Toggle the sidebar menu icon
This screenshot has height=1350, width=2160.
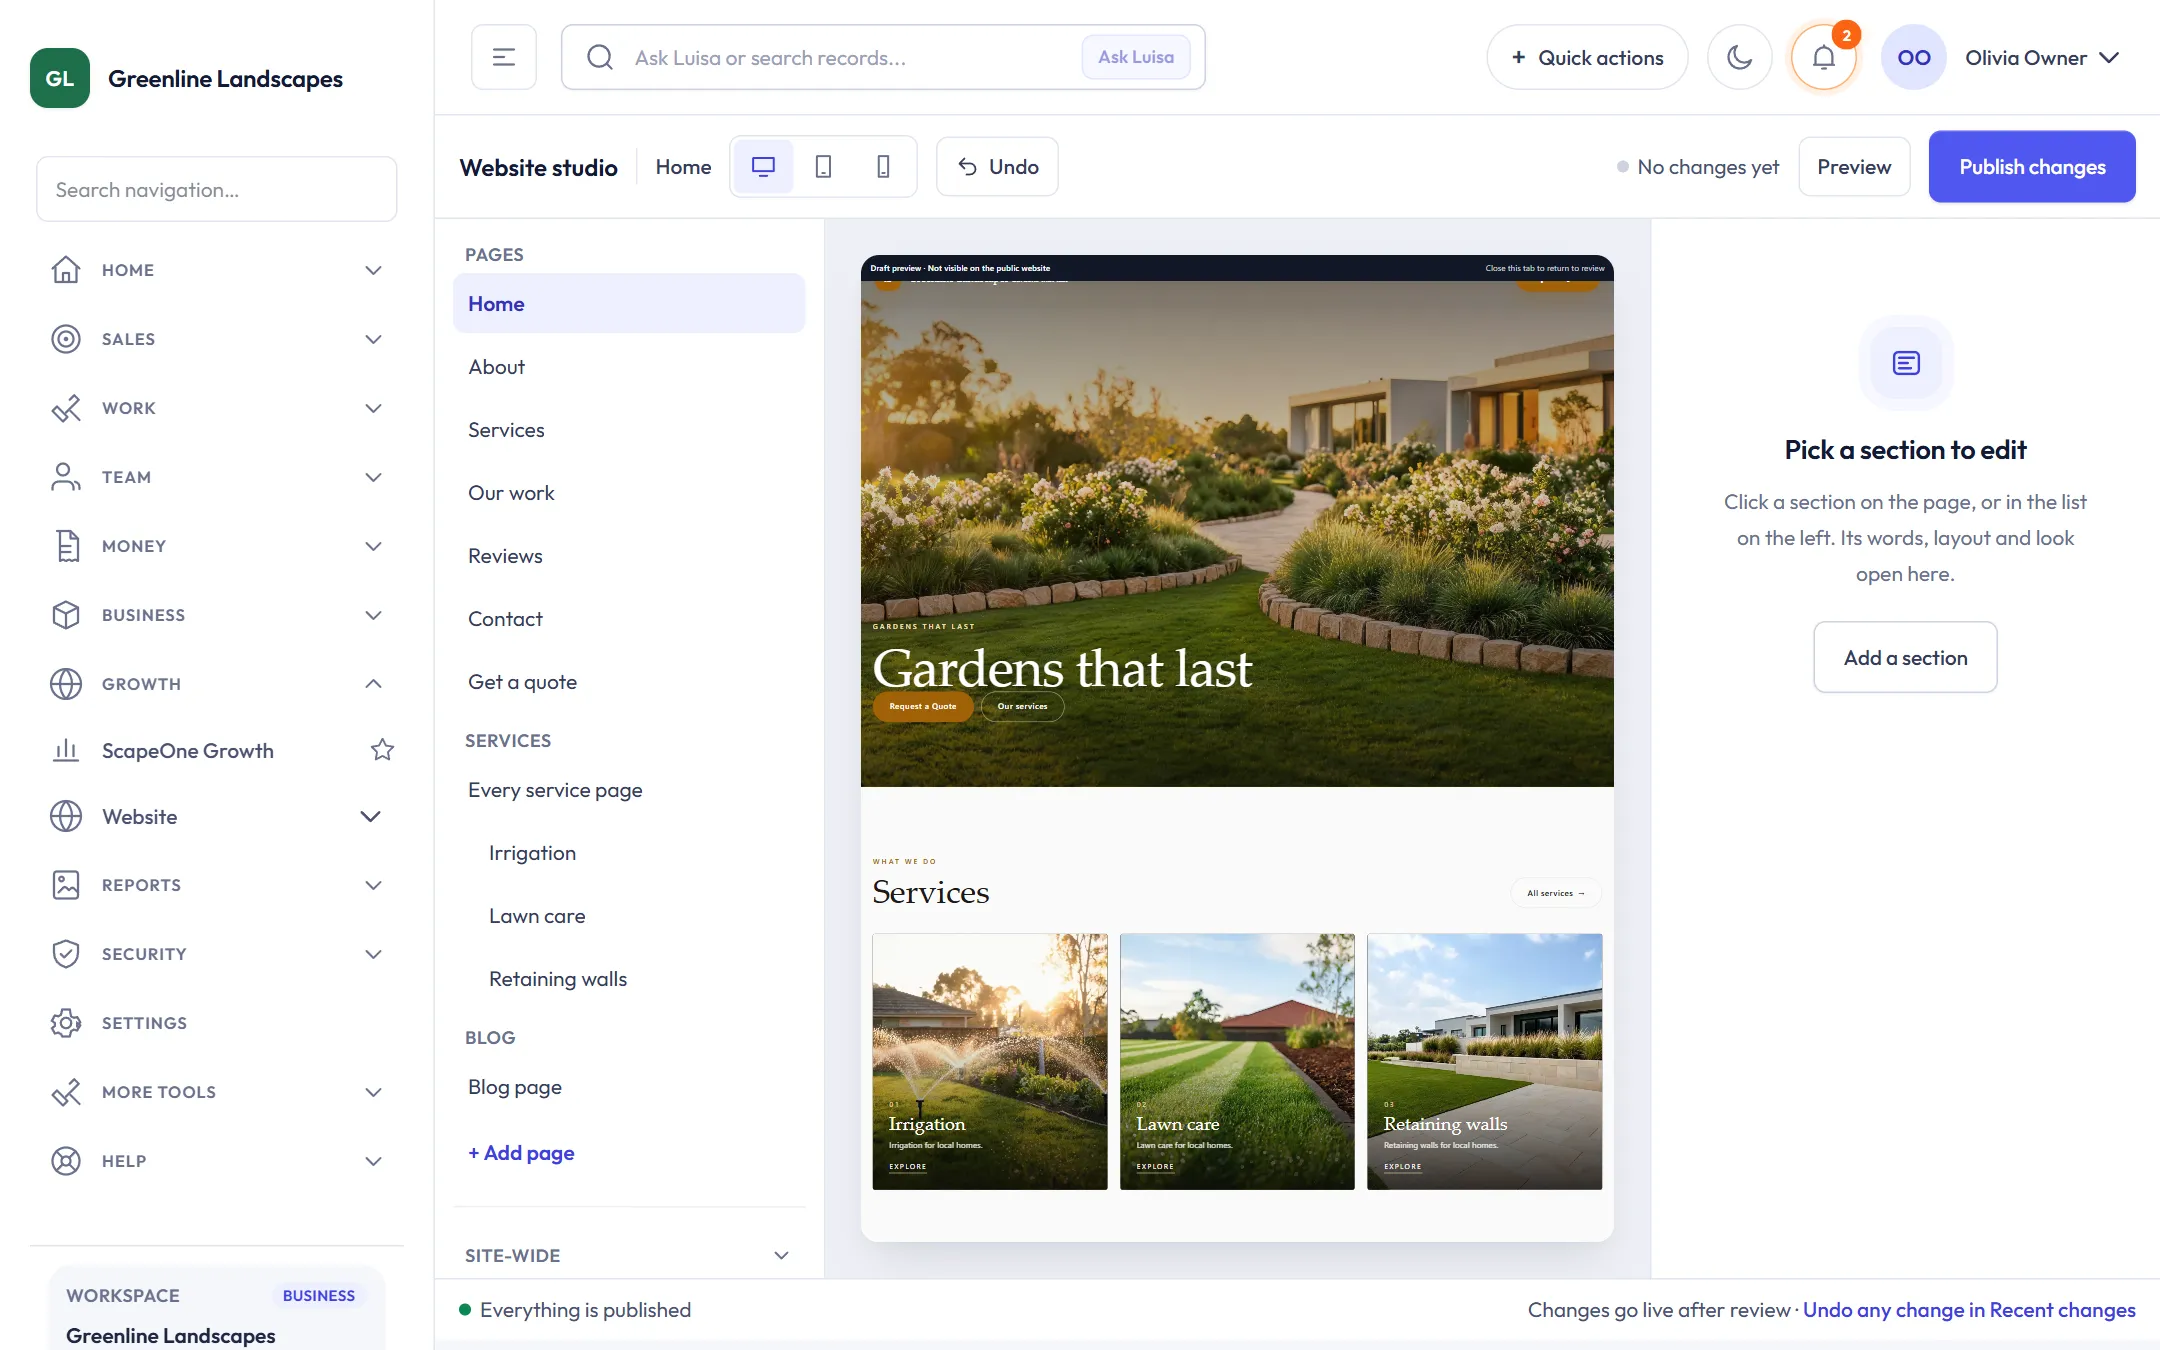click(x=504, y=57)
